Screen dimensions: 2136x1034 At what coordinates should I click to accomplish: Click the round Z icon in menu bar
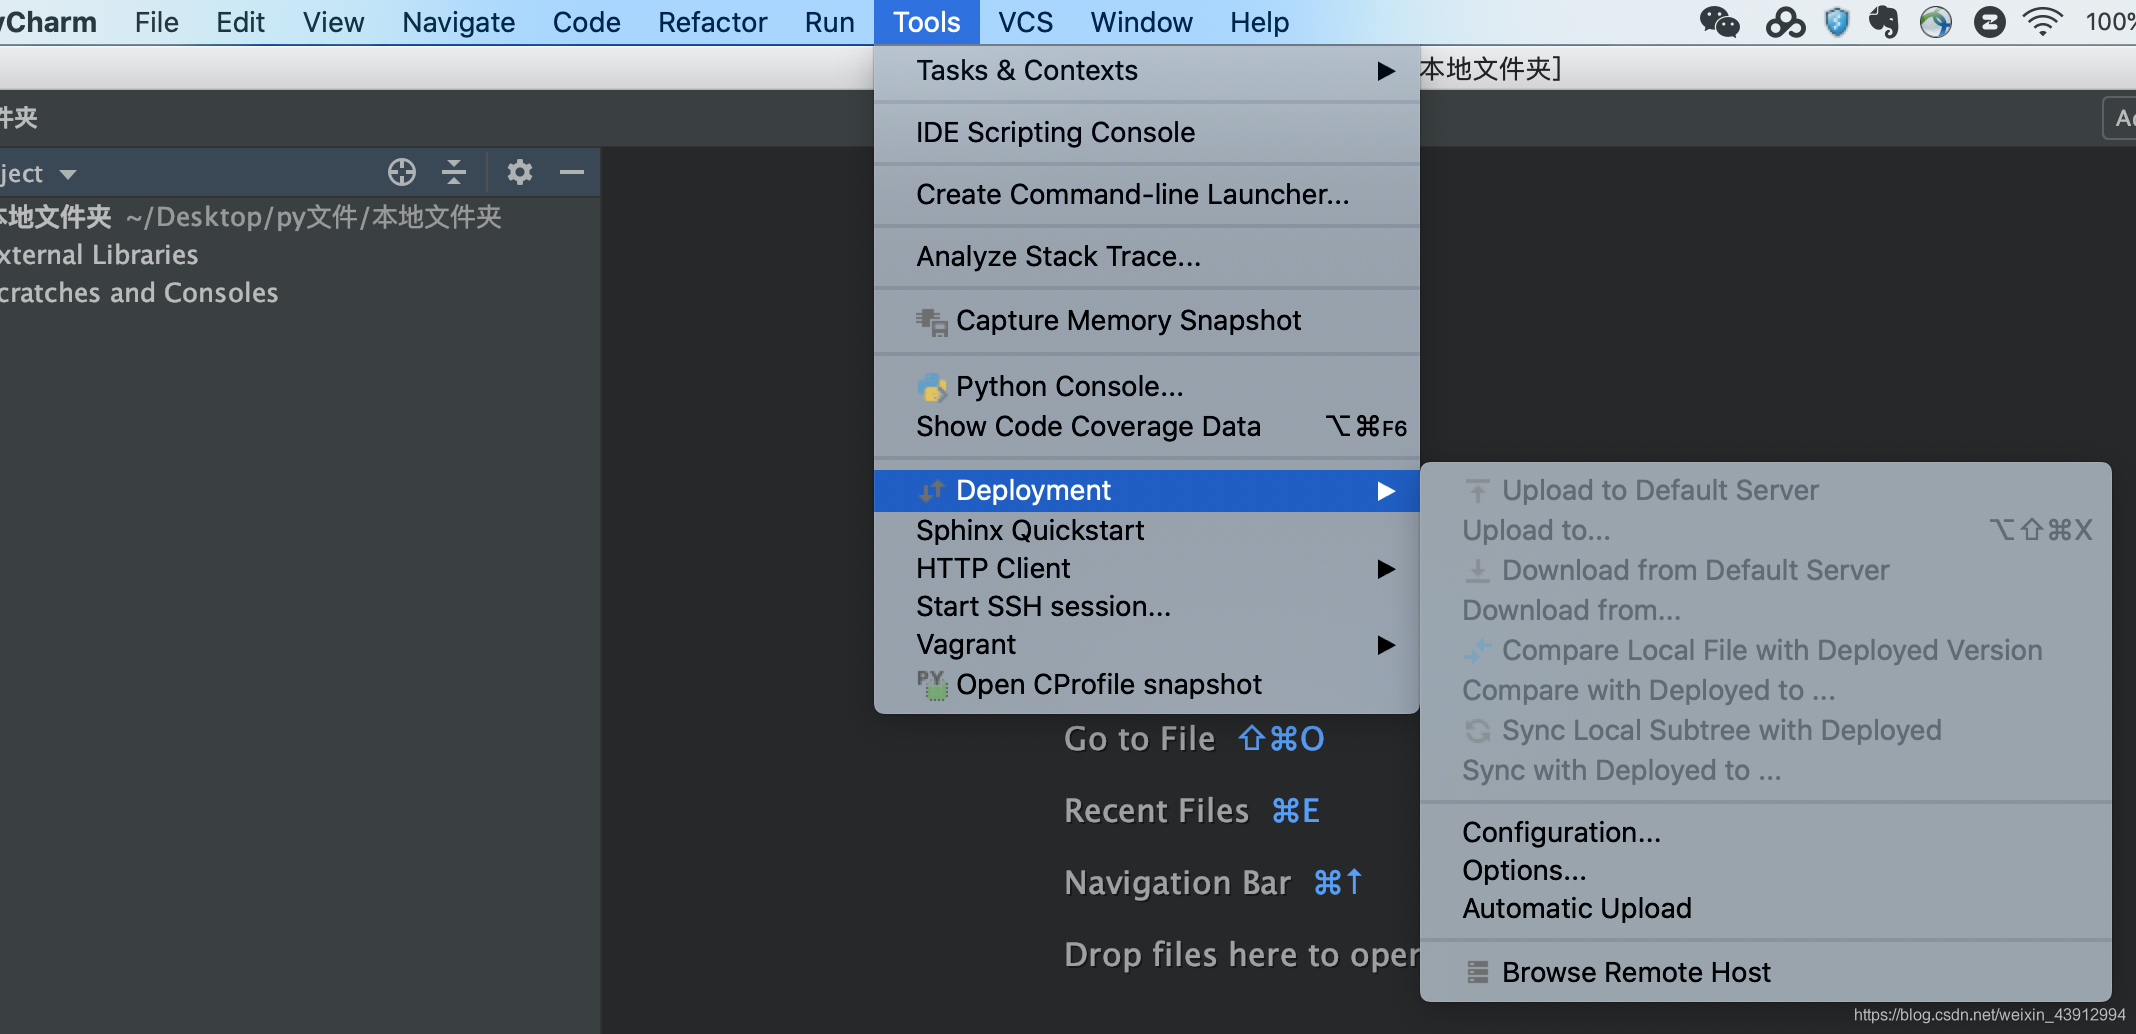pyautogui.click(x=1990, y=22)
